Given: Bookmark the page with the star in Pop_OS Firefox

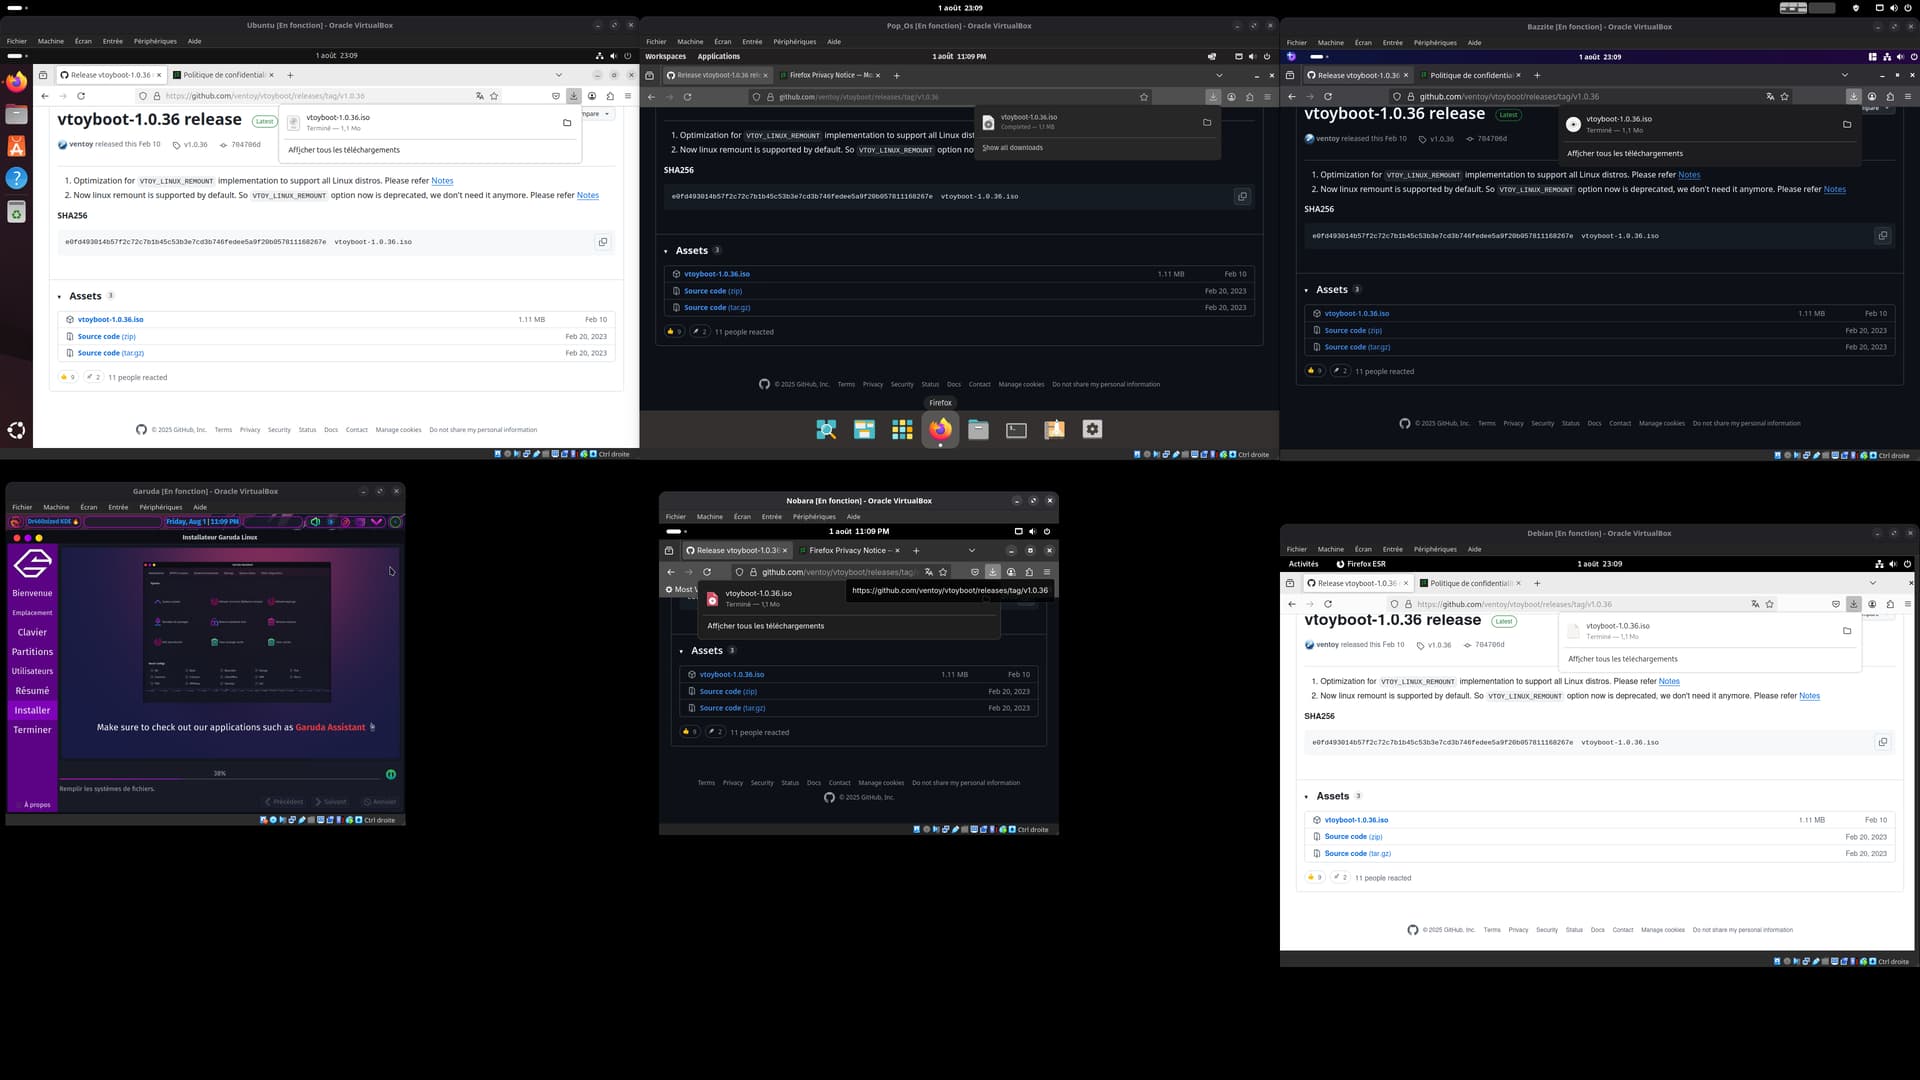Looking at the screenshot, I should tap(1144, 97).
